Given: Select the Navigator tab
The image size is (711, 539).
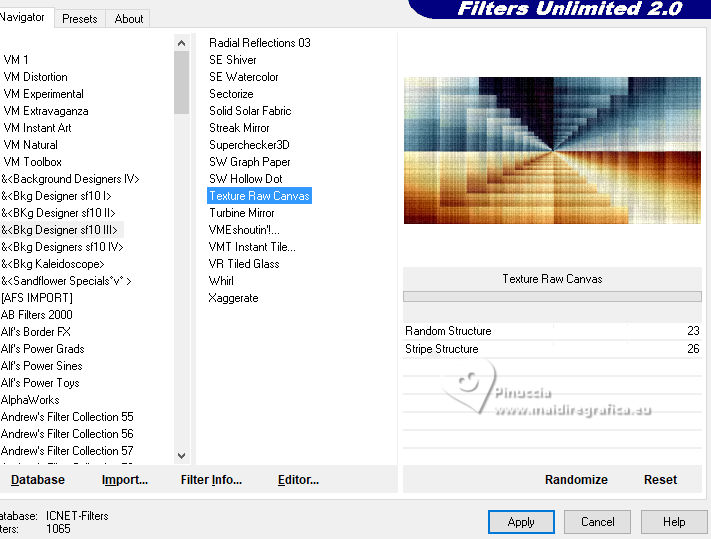Looking at the screenshot, I should tap(23, 18).
